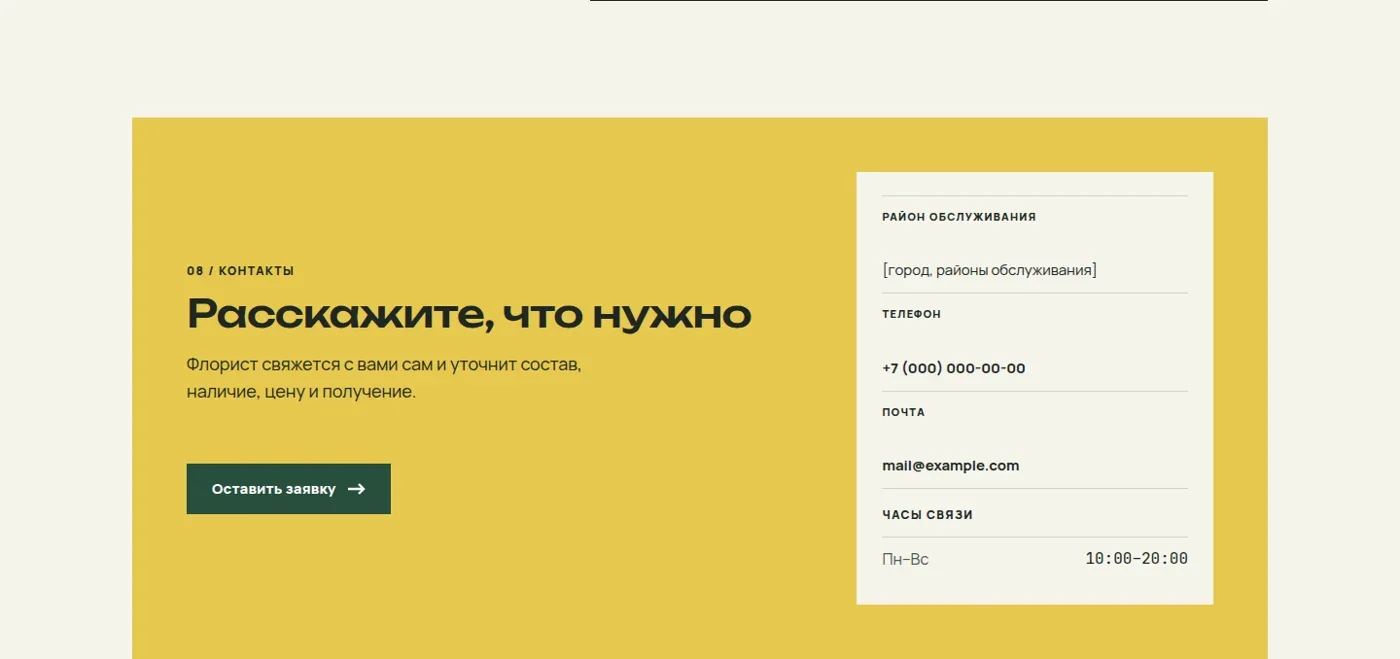Click the arrow icon in the request button
This screenshot has height=659, width=1400.
[356, 489]
